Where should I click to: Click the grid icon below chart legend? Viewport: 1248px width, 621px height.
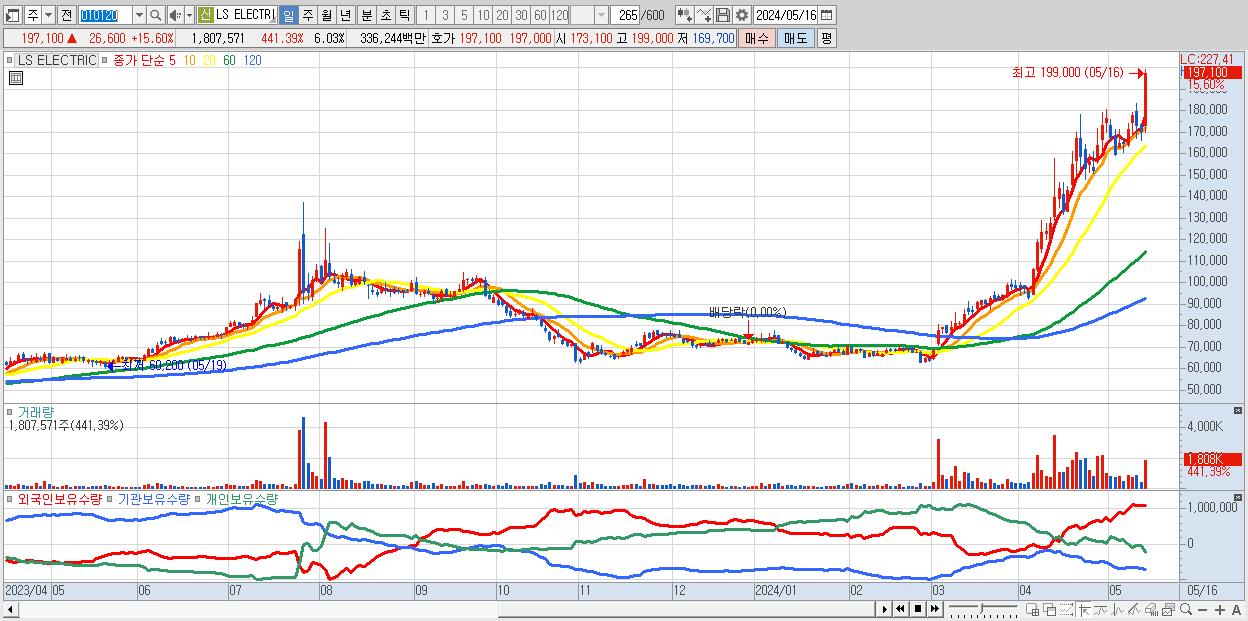click(x=14, y=79)
